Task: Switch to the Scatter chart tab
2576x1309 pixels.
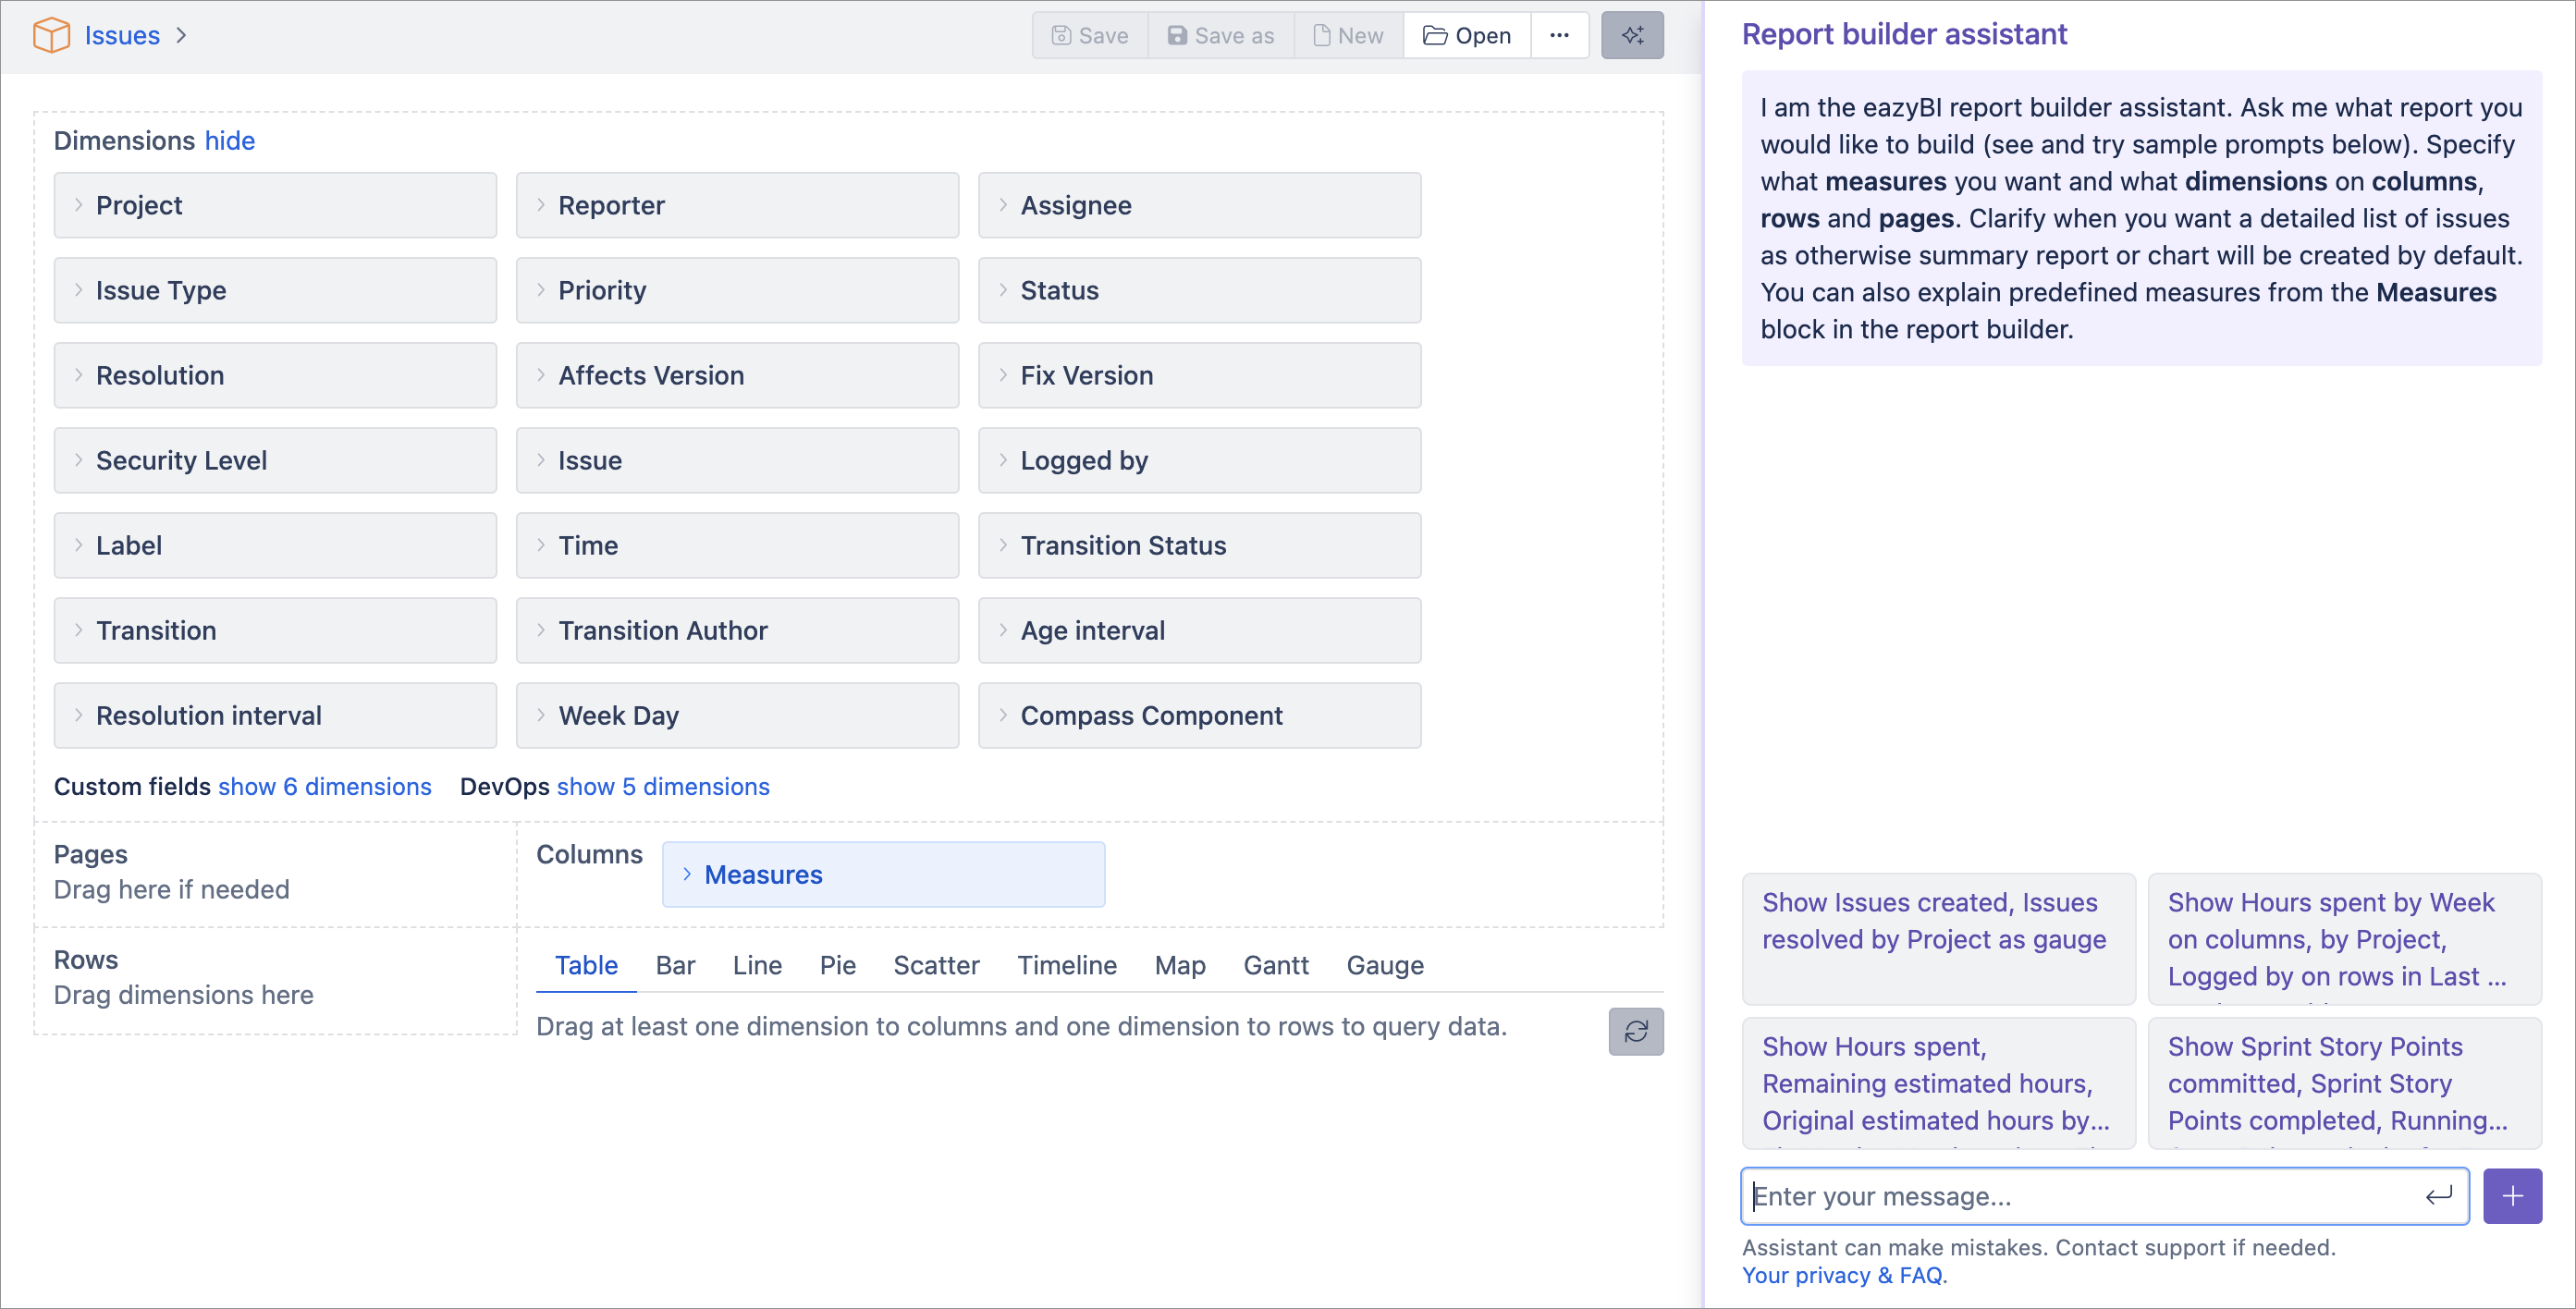Action: coord(936,965)
